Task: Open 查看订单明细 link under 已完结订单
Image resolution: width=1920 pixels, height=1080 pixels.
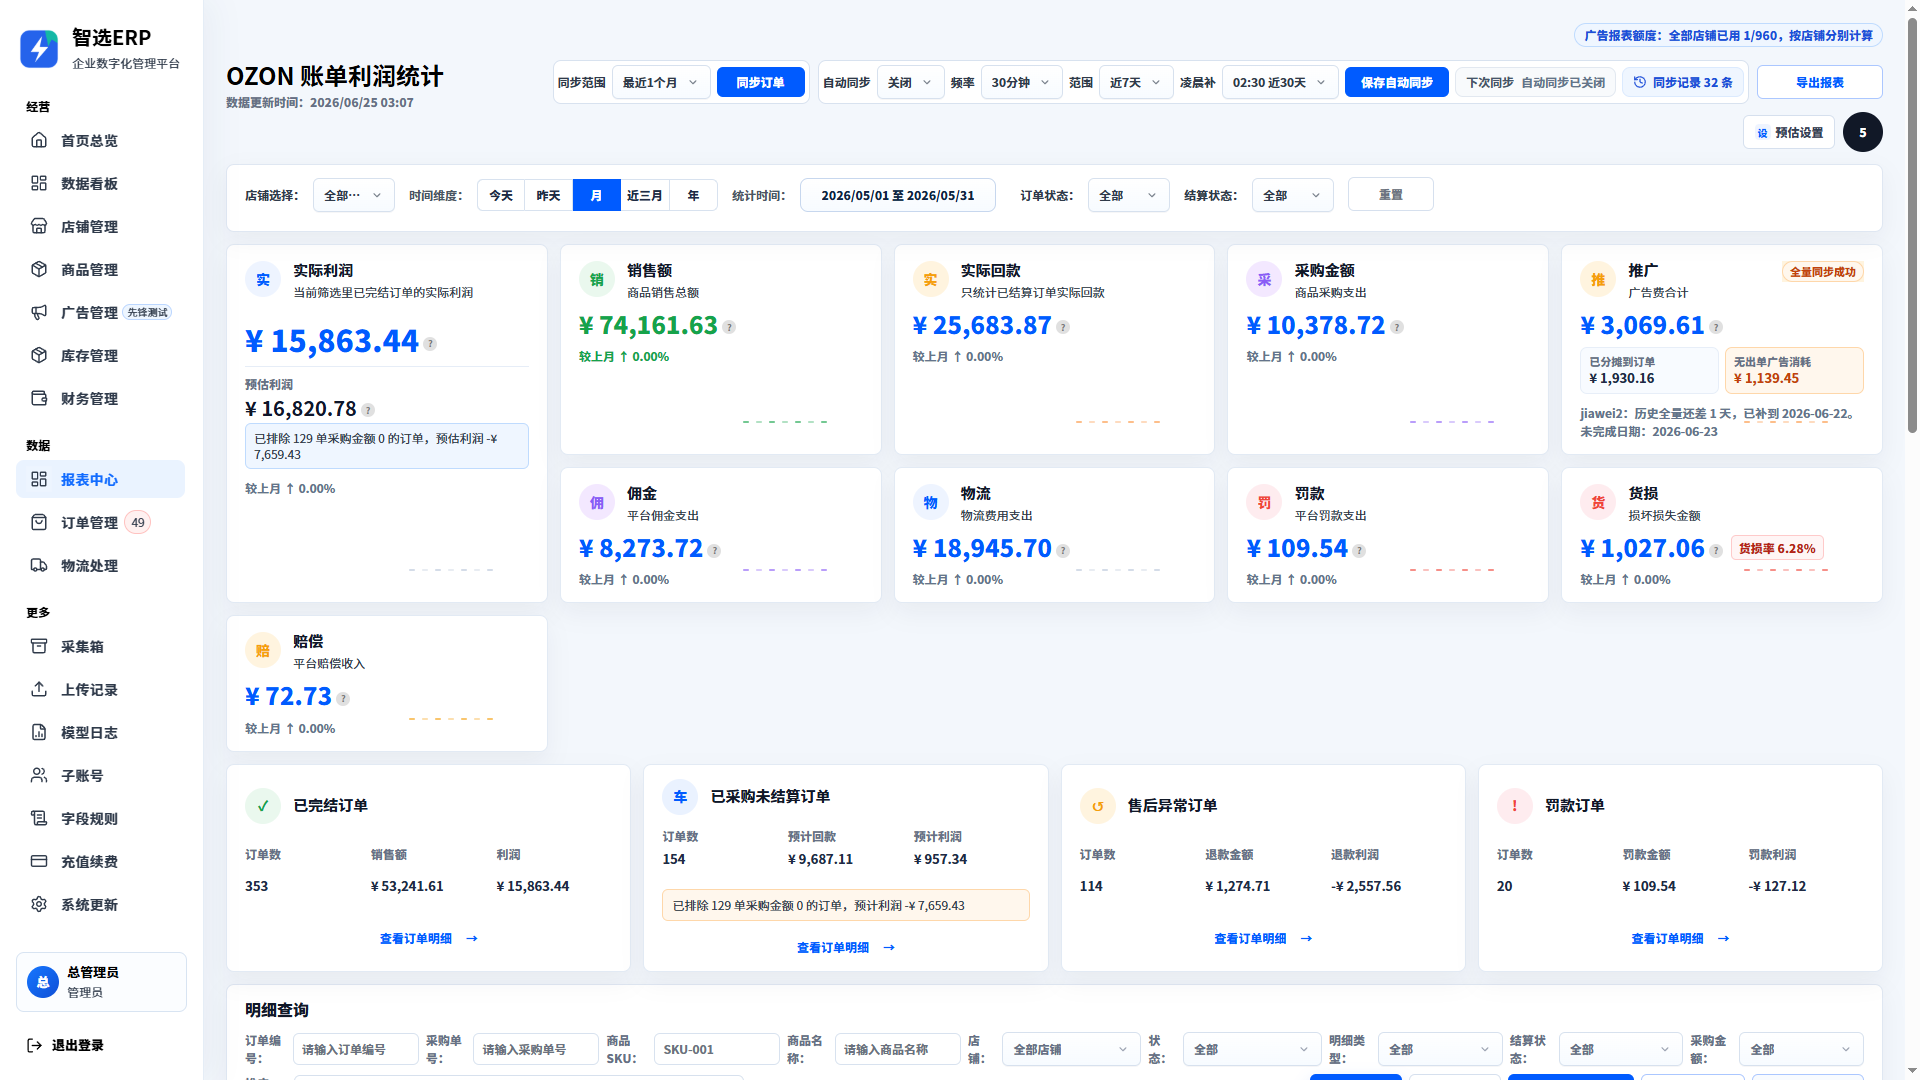Action: pos(428,938)
